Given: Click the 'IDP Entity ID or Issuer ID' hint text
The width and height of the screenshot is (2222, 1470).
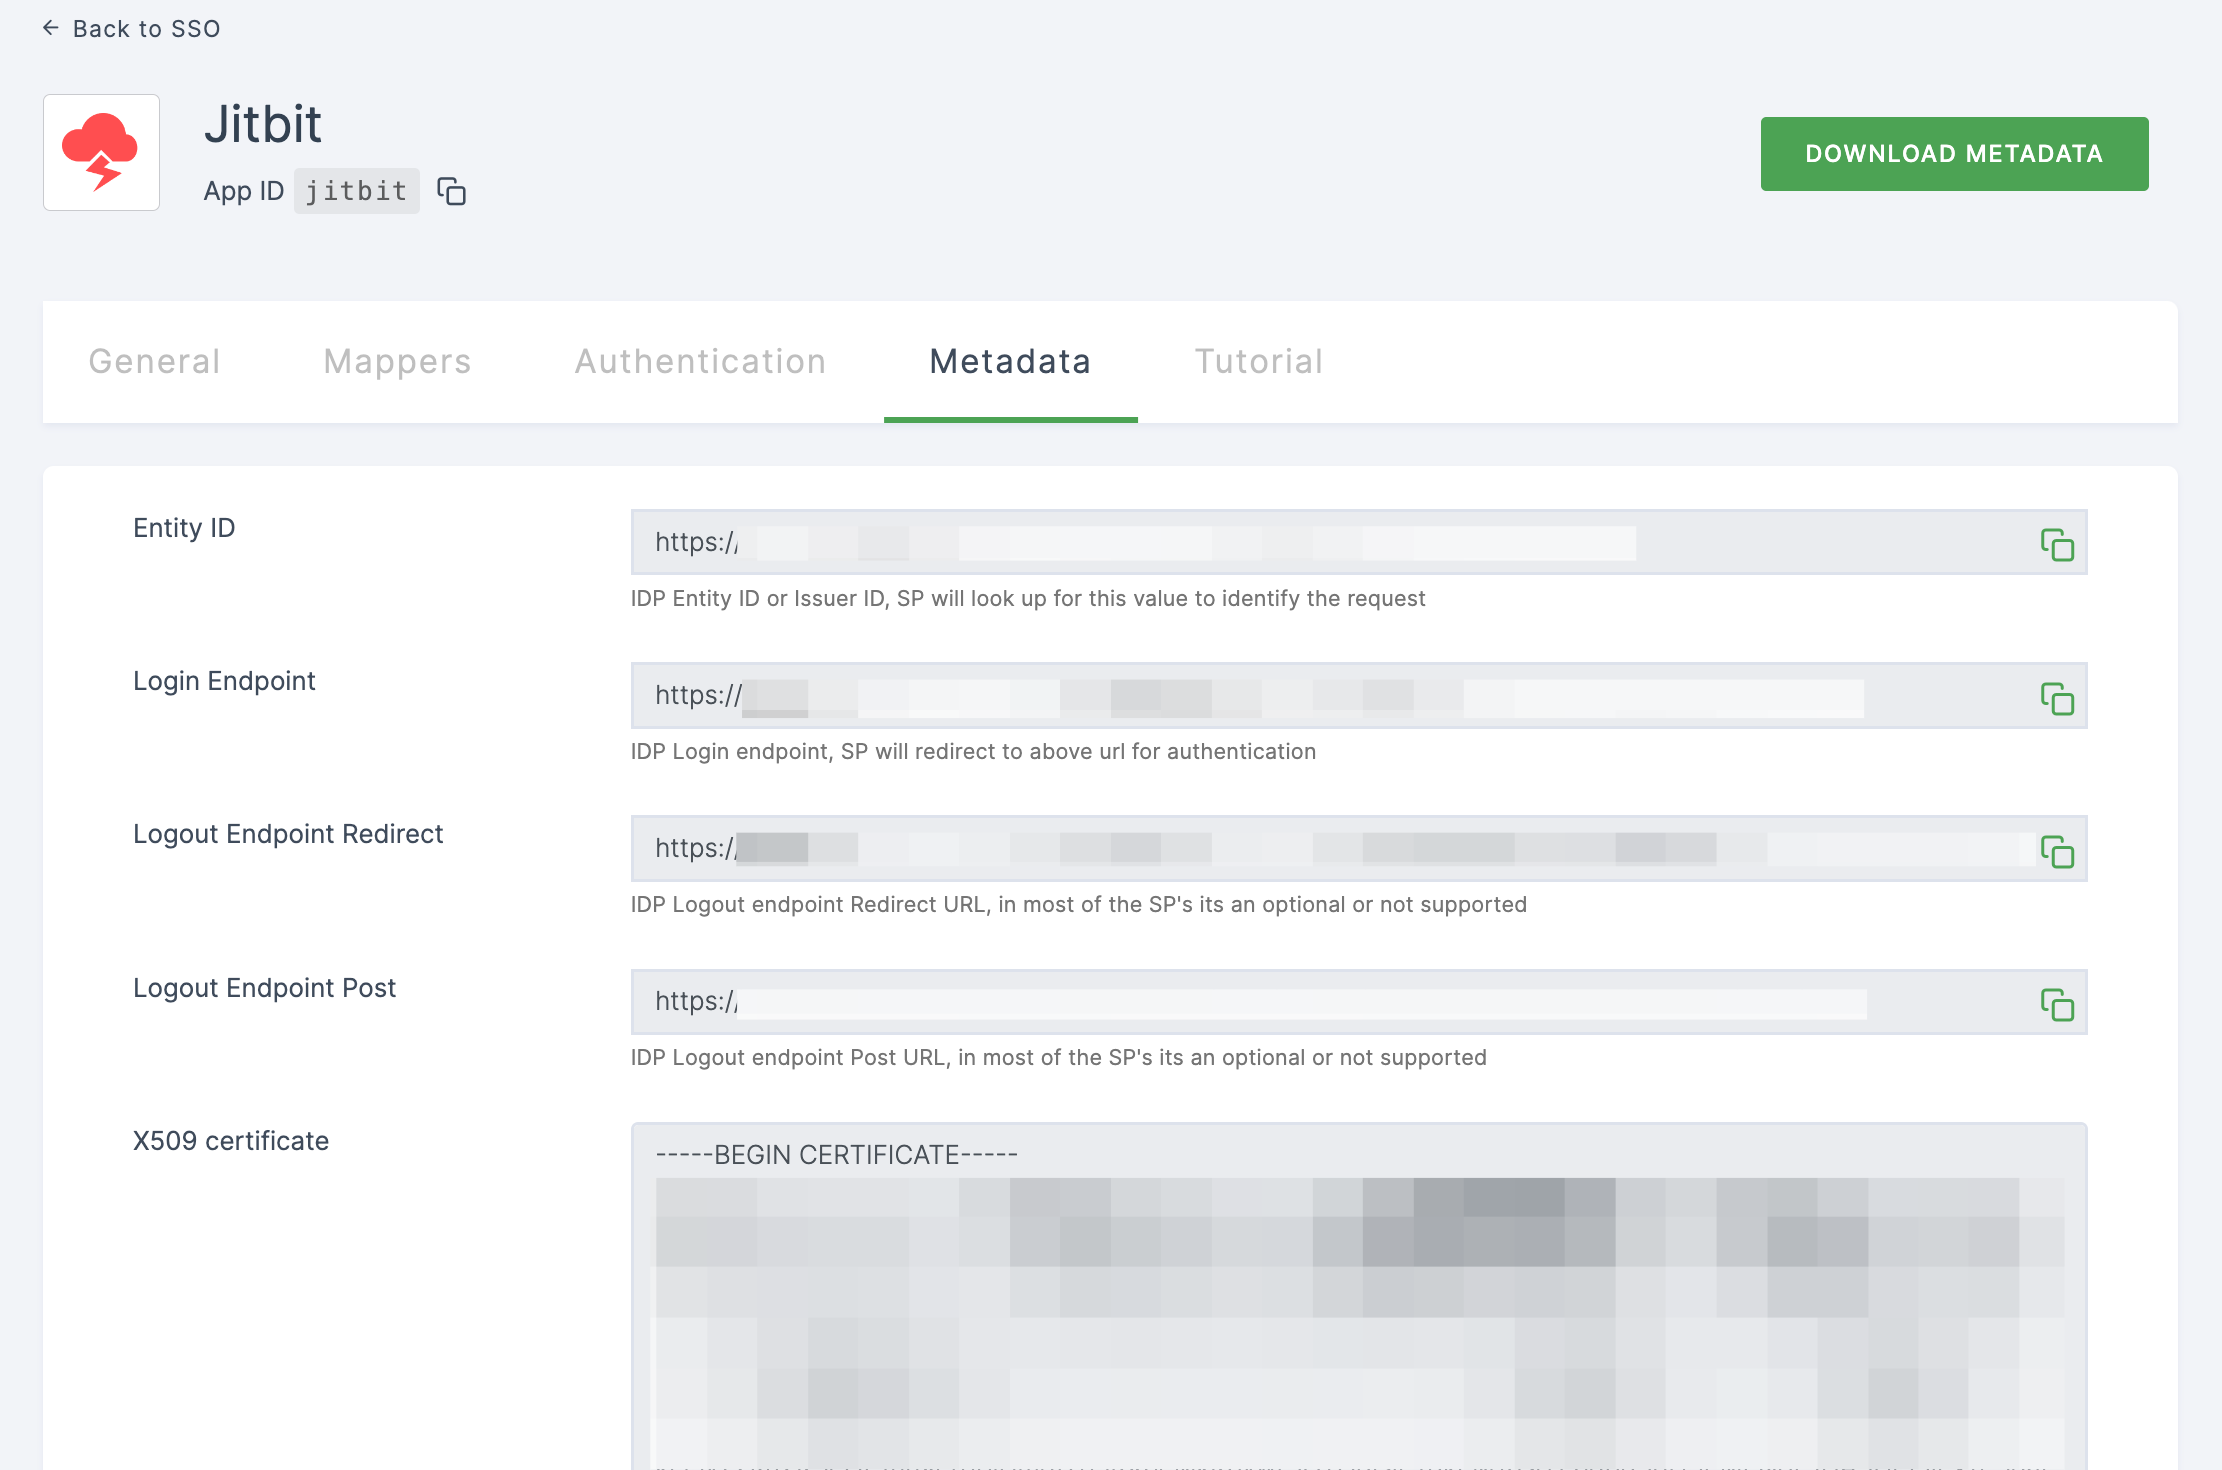Looking at the screenshot, I should 1028,598.
